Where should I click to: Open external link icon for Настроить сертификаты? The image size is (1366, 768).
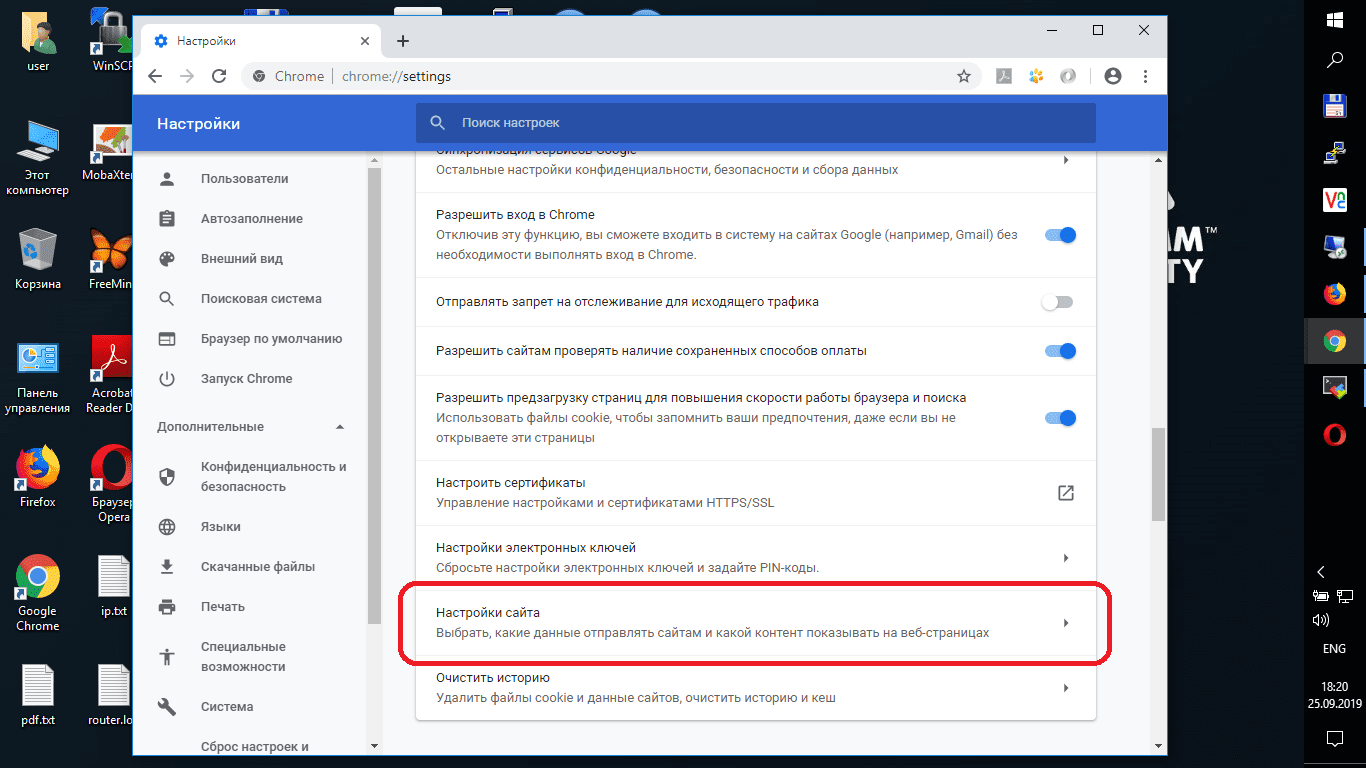tap(1066, 492)
